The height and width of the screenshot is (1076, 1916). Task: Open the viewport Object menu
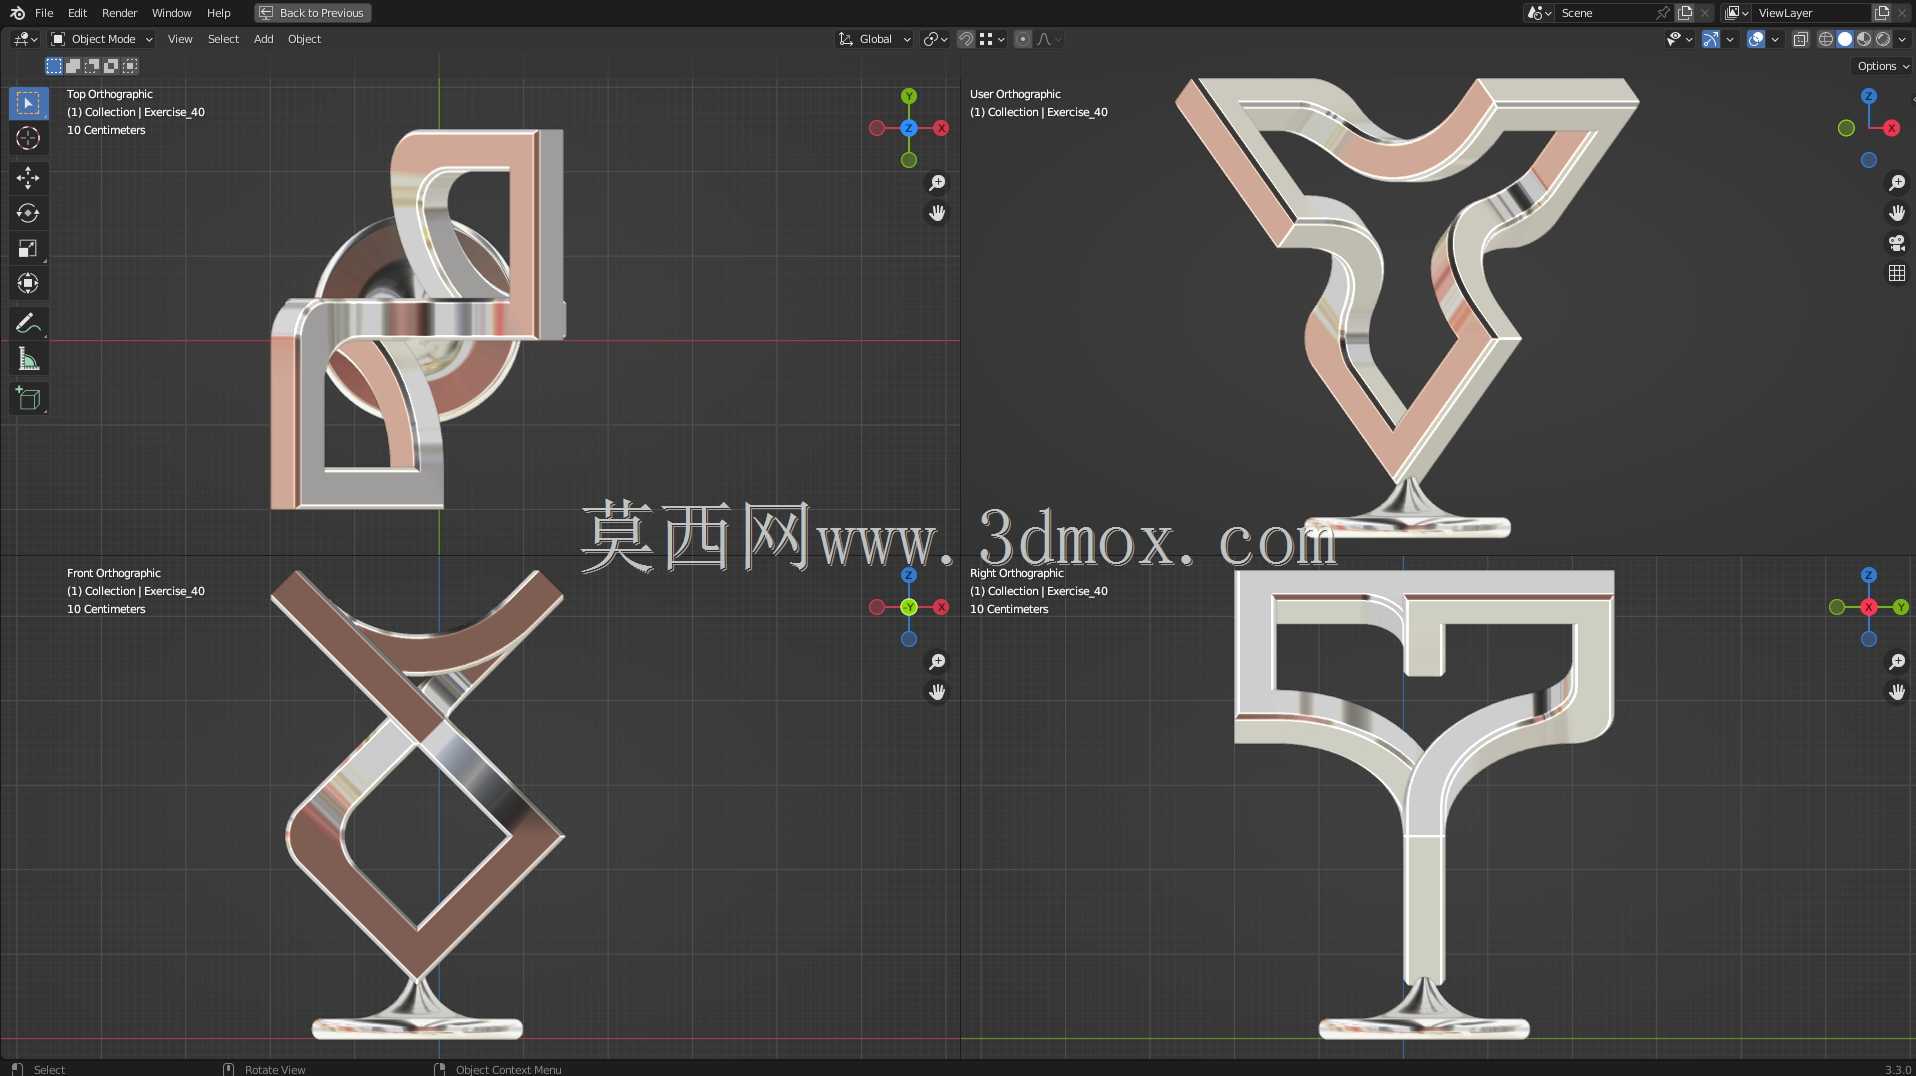point(304,39)
